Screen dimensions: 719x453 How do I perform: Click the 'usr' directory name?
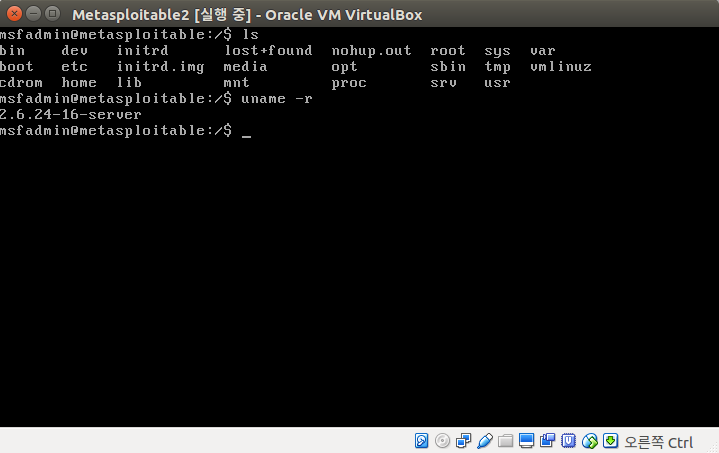497,83
